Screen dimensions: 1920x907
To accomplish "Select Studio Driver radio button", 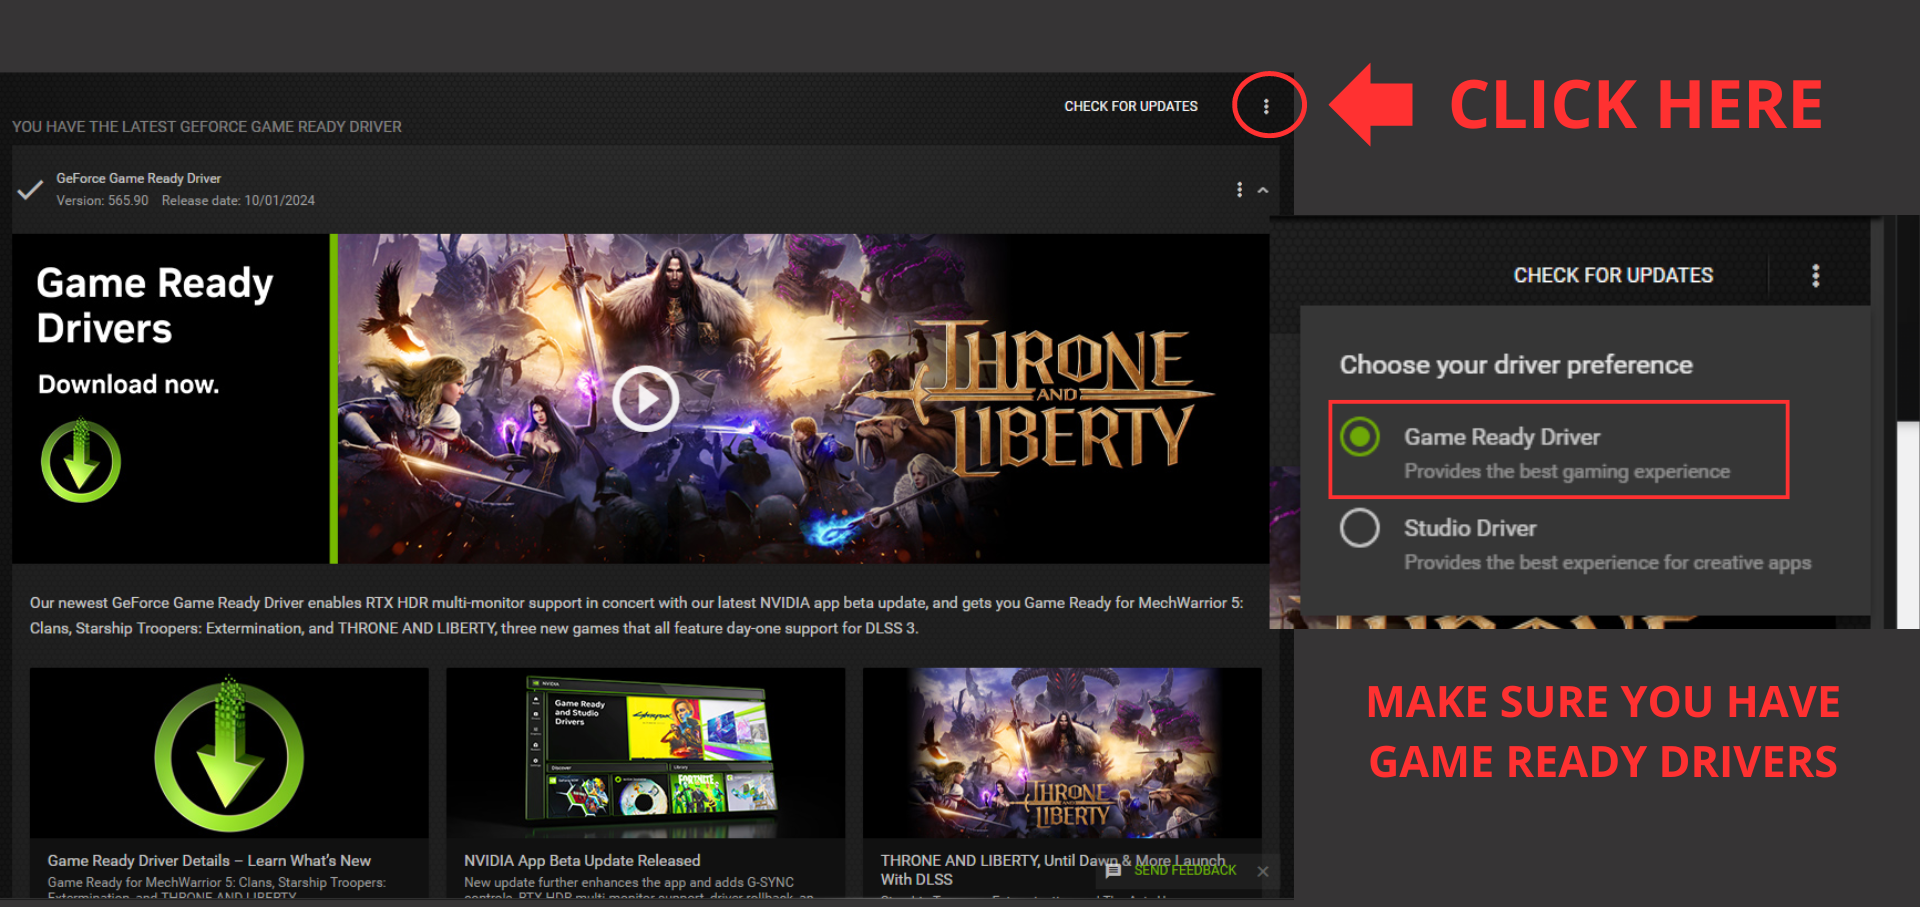I will [1360, 528].
